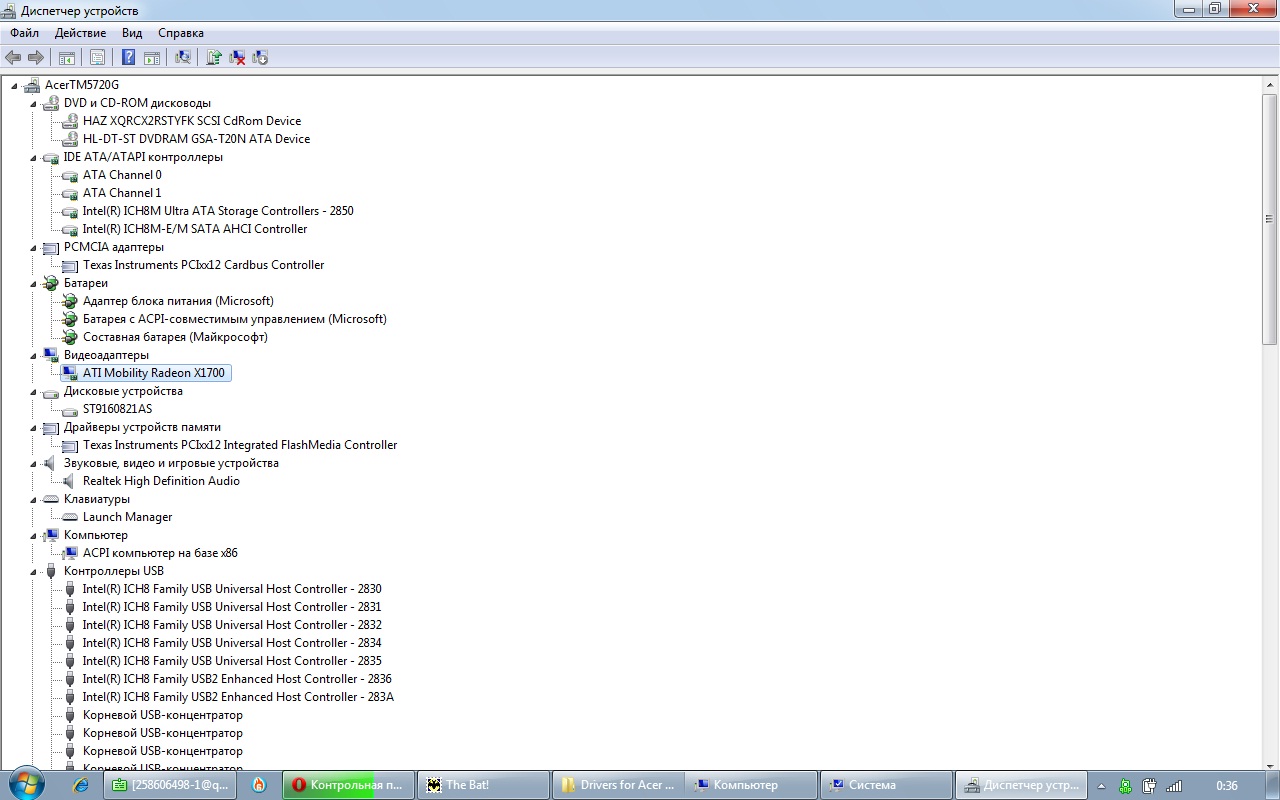Collapse Дисковые устройства category

[33, 391]
